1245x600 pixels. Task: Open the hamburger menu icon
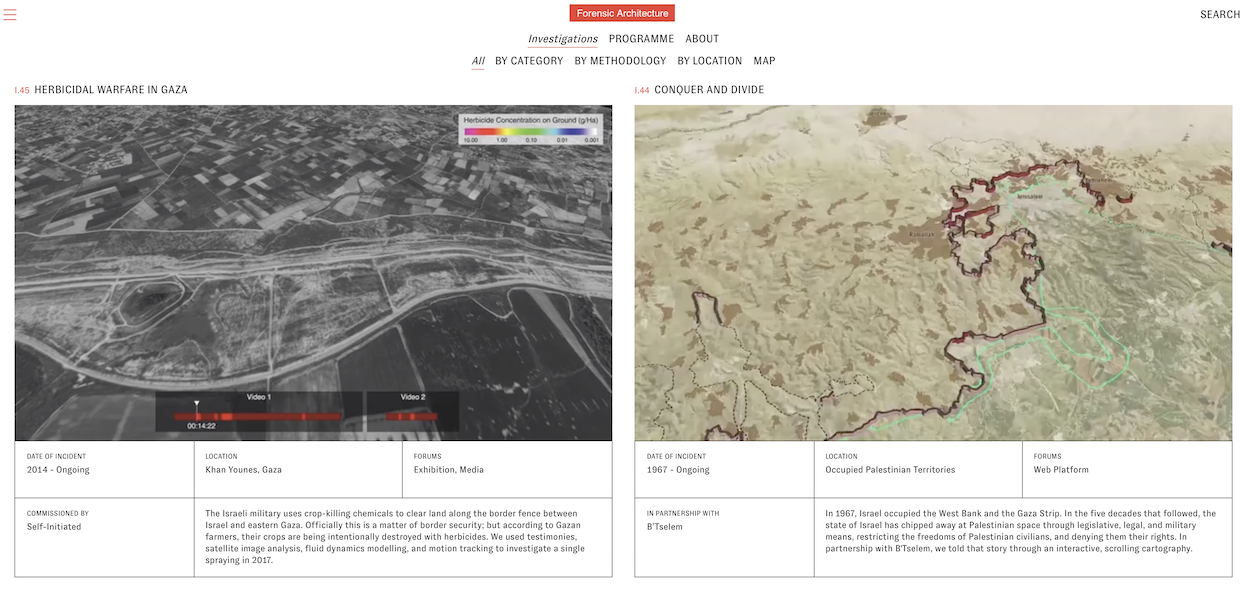[10, 14]
